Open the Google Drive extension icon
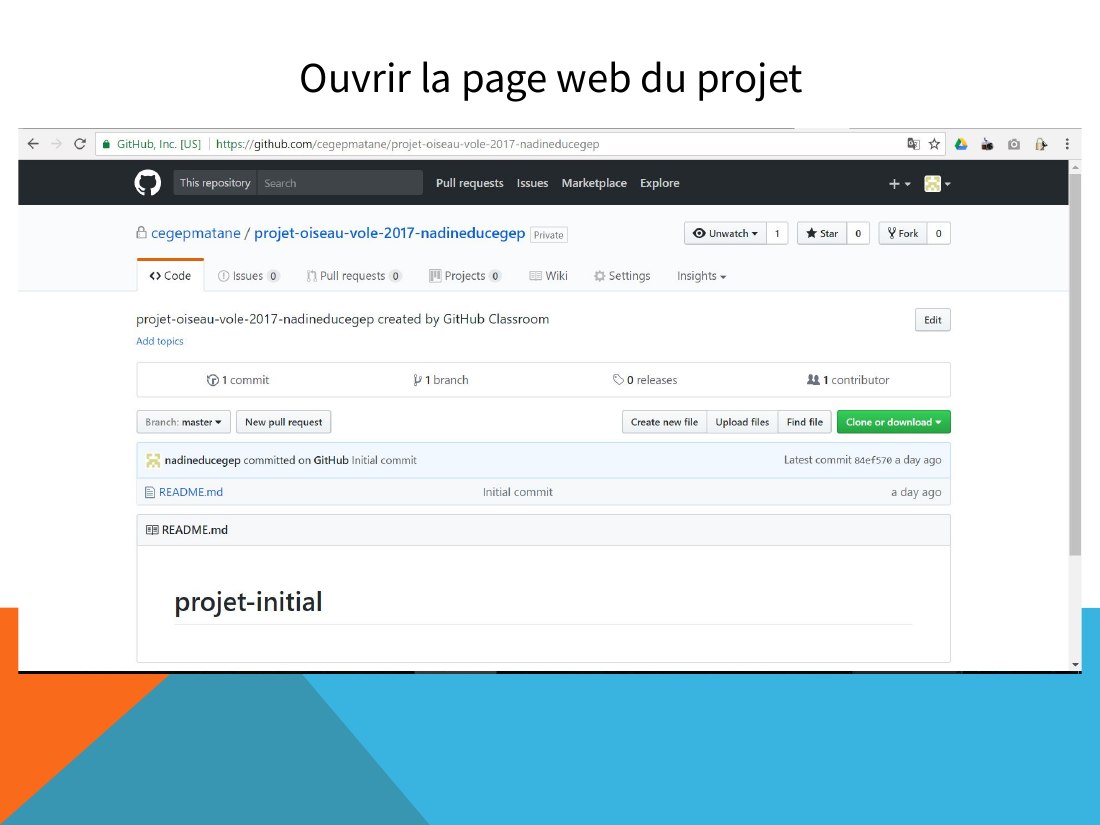1100x825 pixels. click(x=961, y=144)
